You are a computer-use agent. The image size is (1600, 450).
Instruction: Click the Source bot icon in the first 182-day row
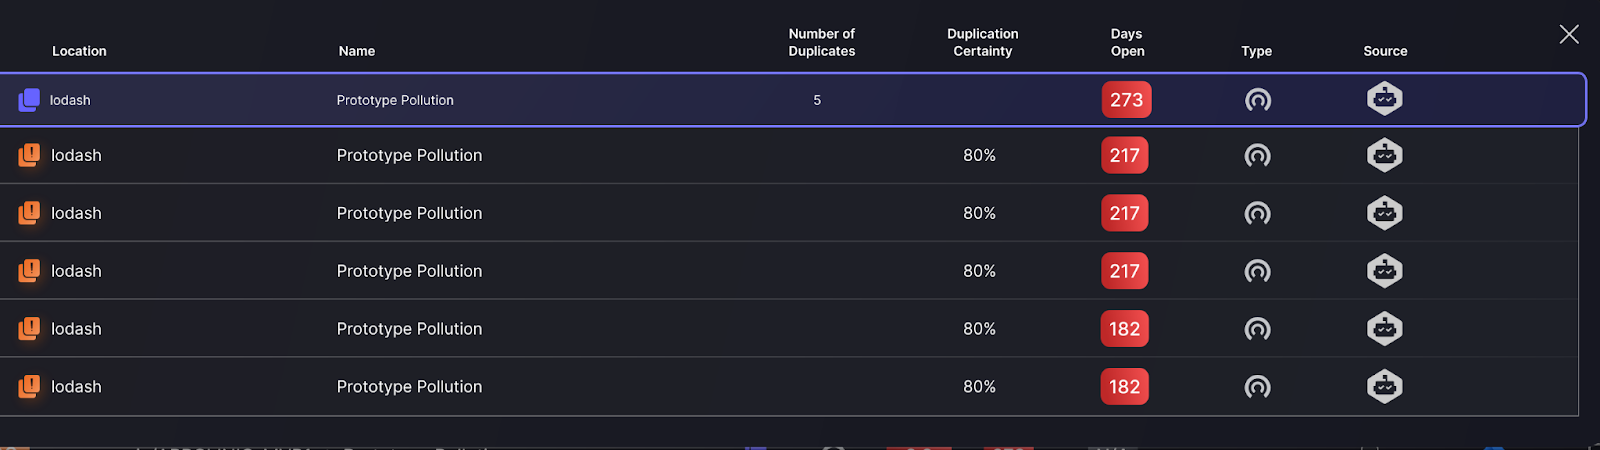pyautogui.click(x=1385, y=329)
